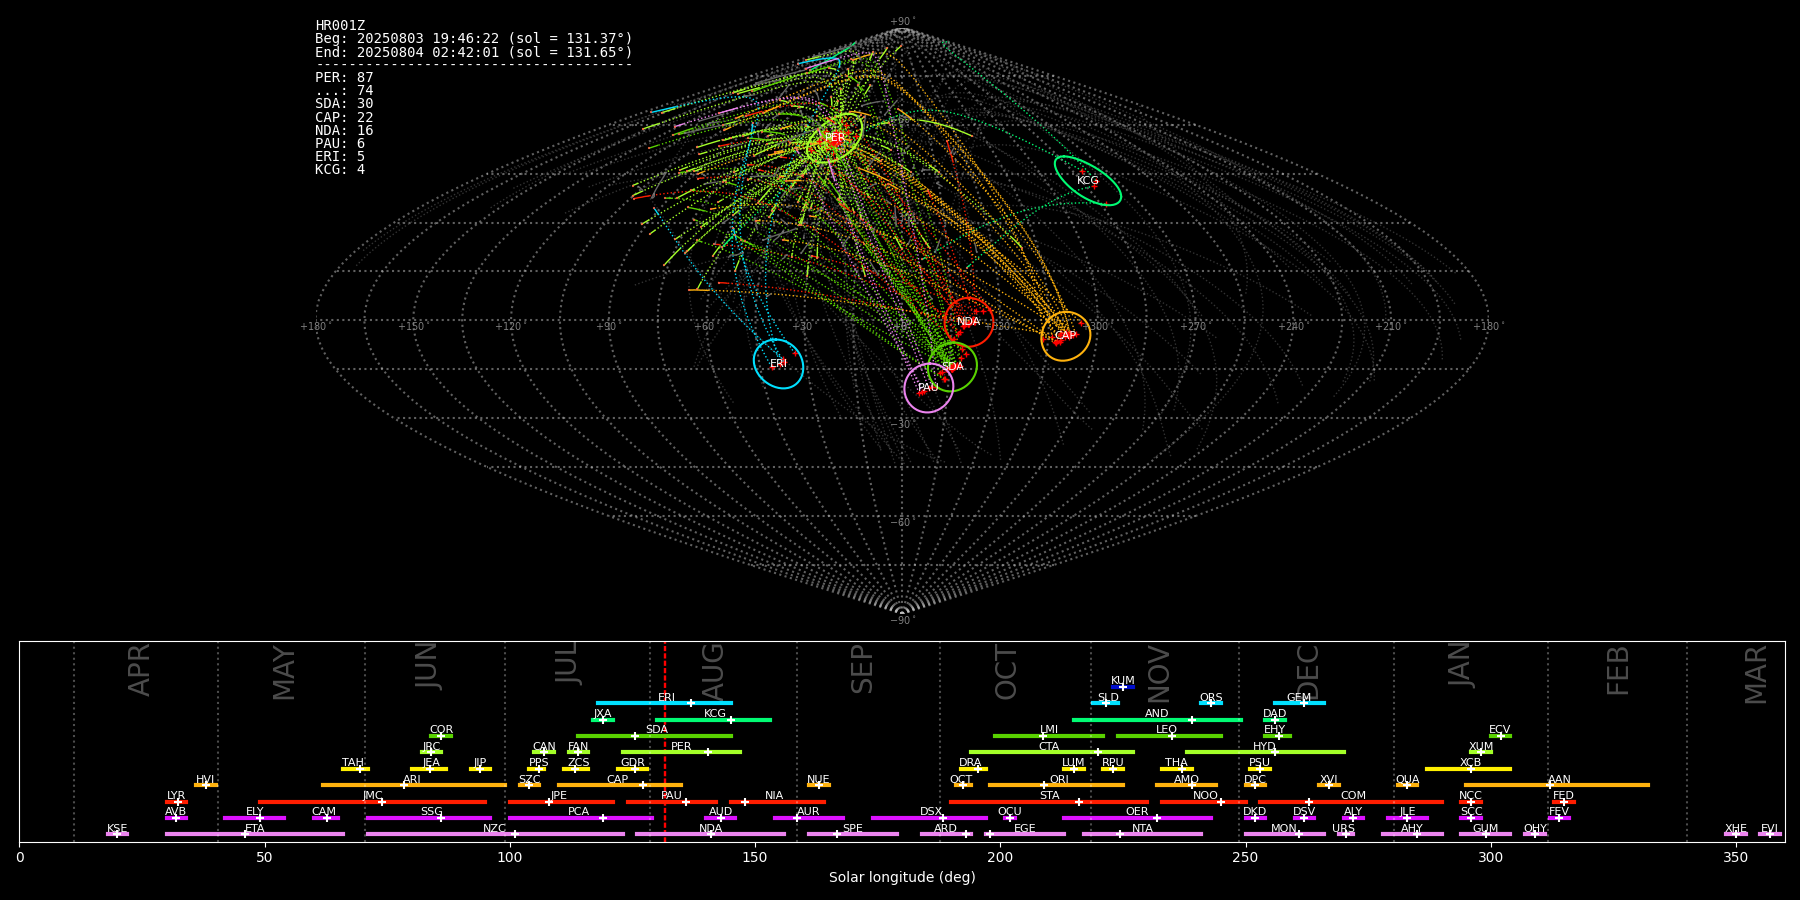
Task: Select the NTA pink timeline bar
Action: (x=1142, y=834)
